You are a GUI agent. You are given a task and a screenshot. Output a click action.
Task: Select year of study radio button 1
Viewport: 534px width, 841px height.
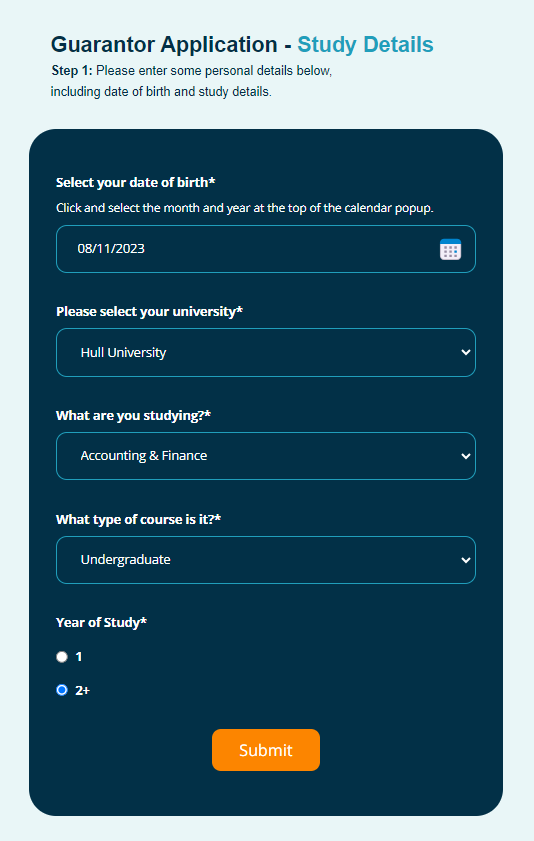[x=62, y=656]
